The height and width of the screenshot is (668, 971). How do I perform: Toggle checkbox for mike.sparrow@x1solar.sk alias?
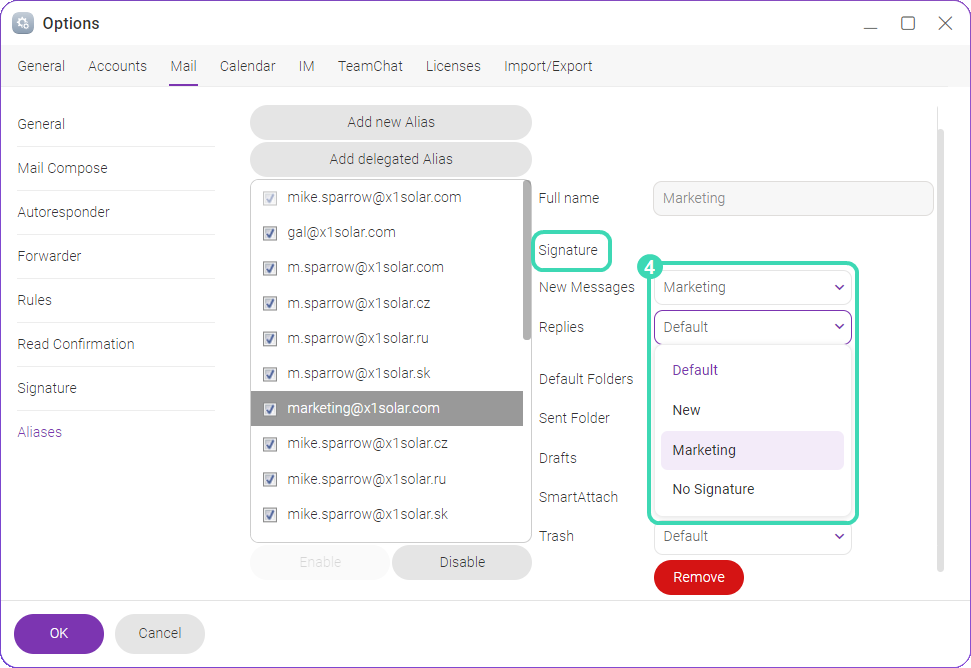[270, 514]
